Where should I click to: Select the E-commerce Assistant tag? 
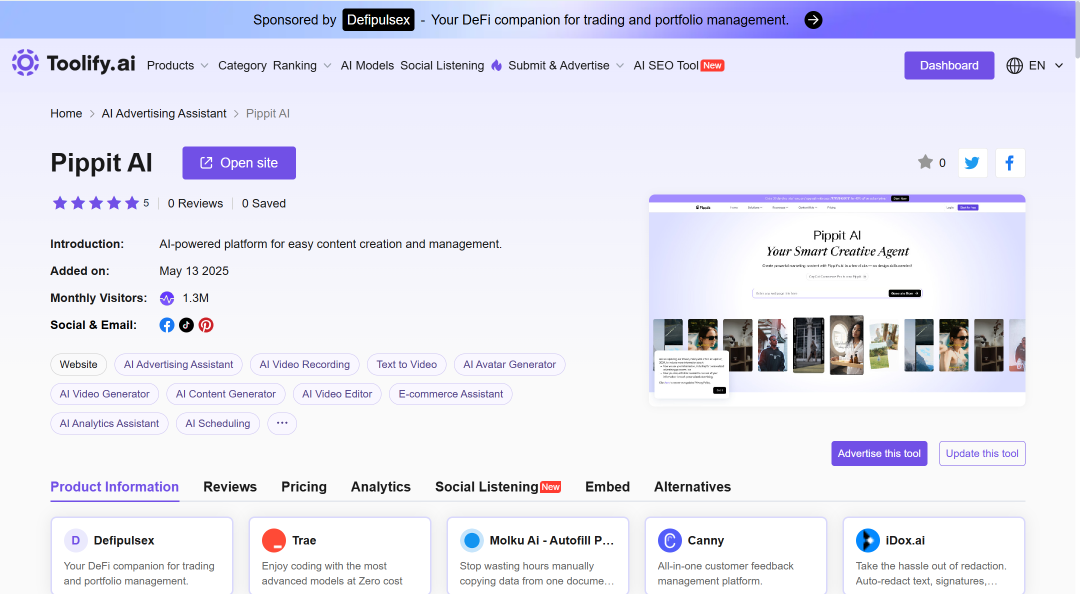coord(450,394)
